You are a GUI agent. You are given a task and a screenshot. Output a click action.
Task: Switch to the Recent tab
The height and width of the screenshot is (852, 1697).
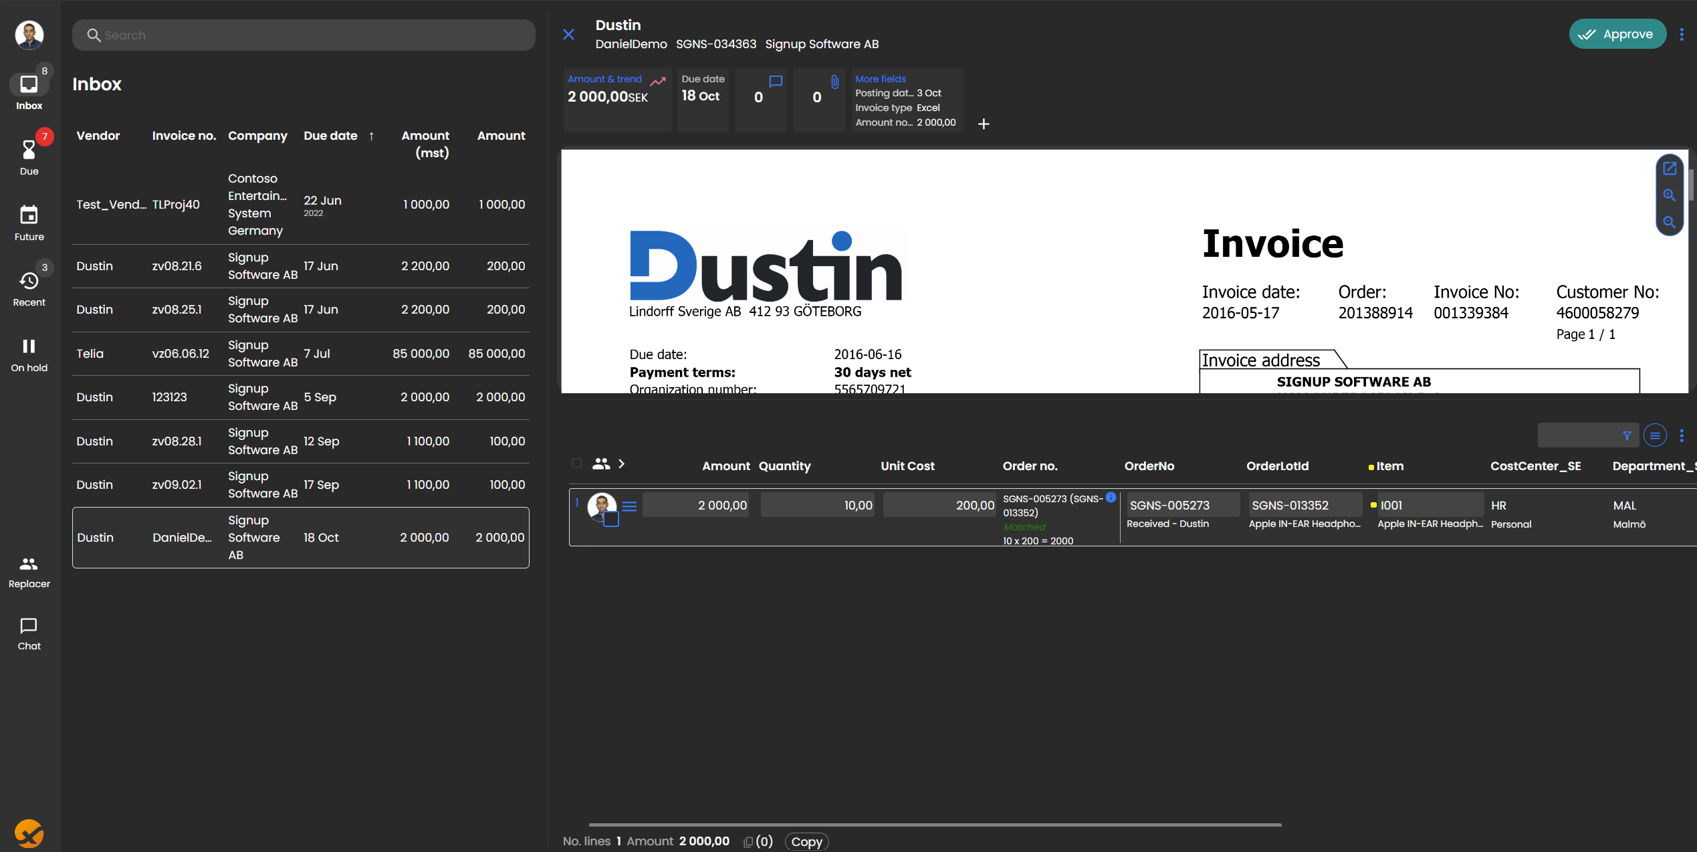coord(29,287)
